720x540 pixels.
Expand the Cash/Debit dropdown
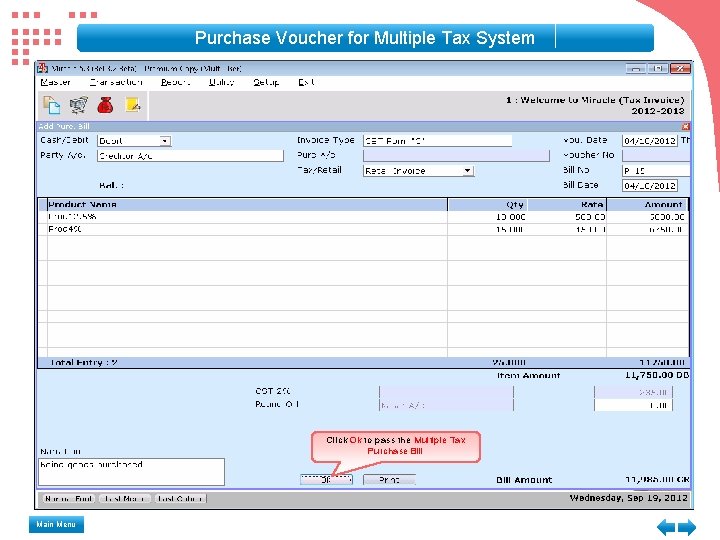(x=165, y=141)
